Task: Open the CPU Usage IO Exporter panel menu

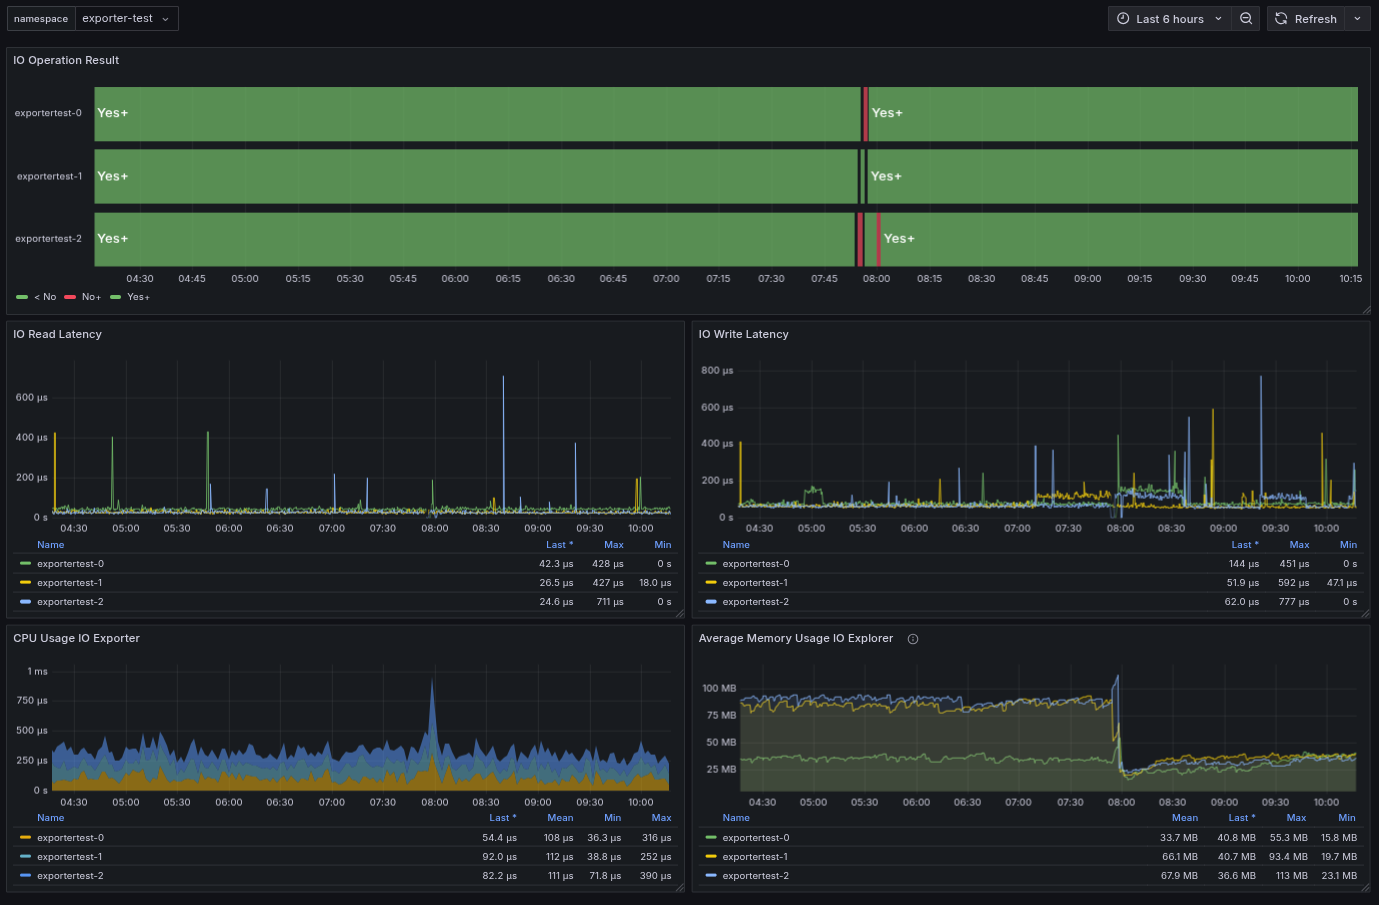Action: 76,638
